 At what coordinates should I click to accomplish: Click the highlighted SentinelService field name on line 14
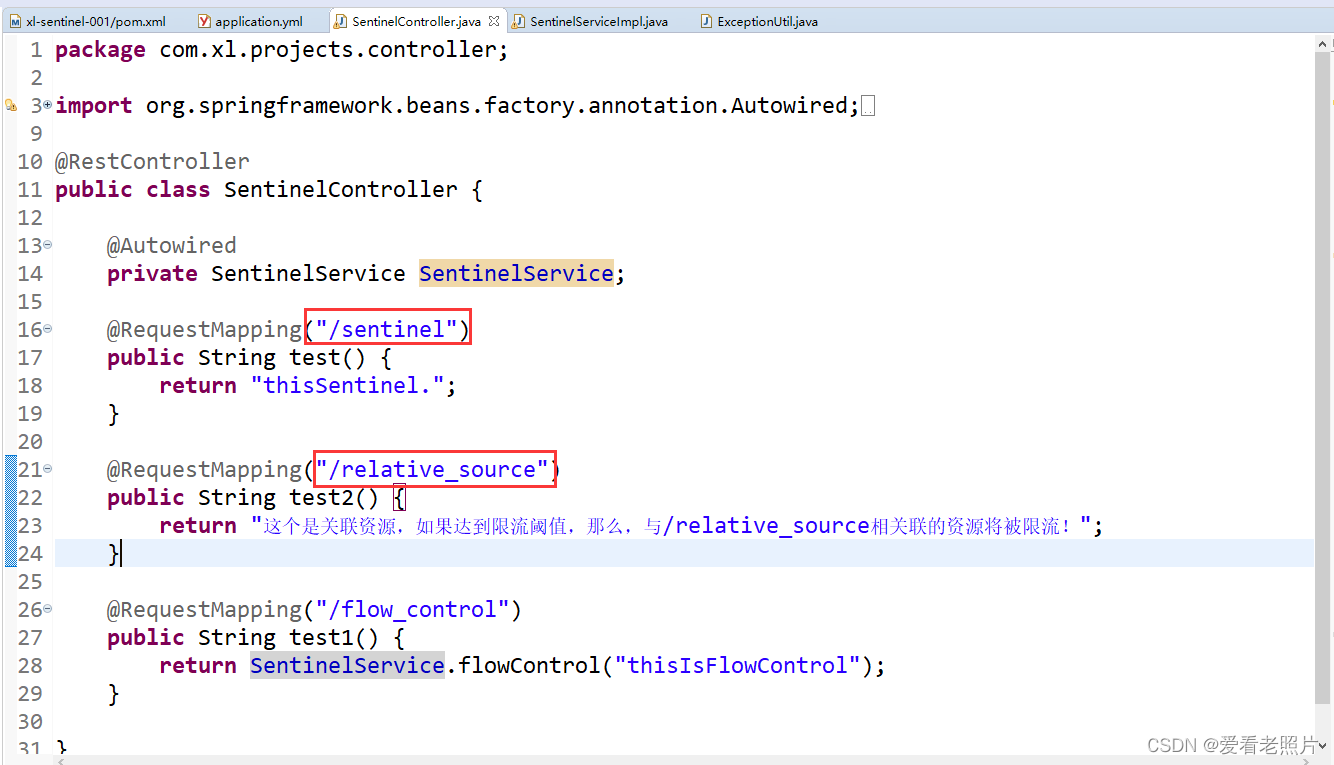pos(515,274)
